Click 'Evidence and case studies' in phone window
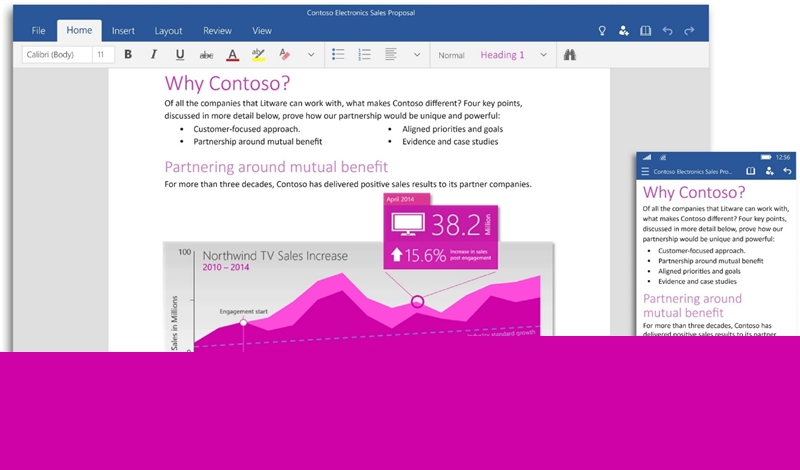The image size is (800, 470). pos(697,282)
